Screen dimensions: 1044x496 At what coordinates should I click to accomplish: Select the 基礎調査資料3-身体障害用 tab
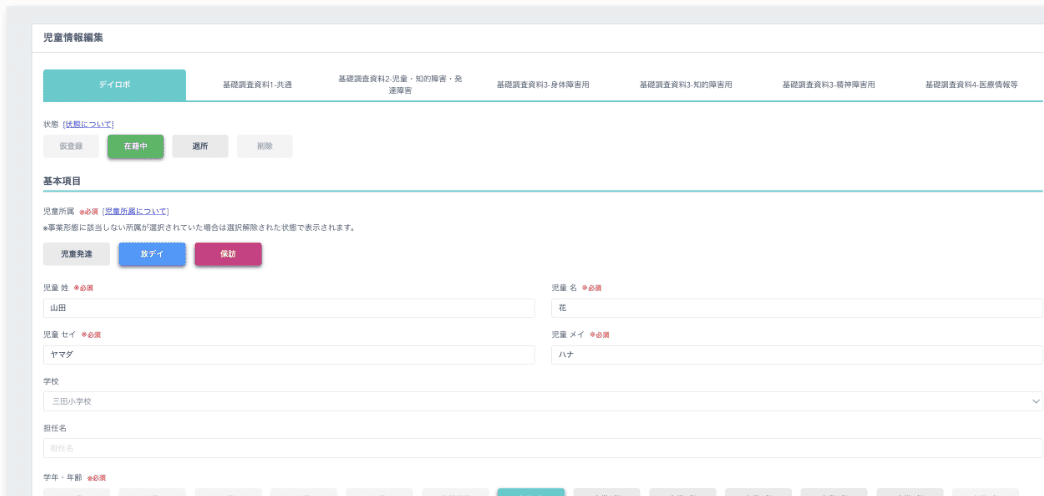coord(543,85)
